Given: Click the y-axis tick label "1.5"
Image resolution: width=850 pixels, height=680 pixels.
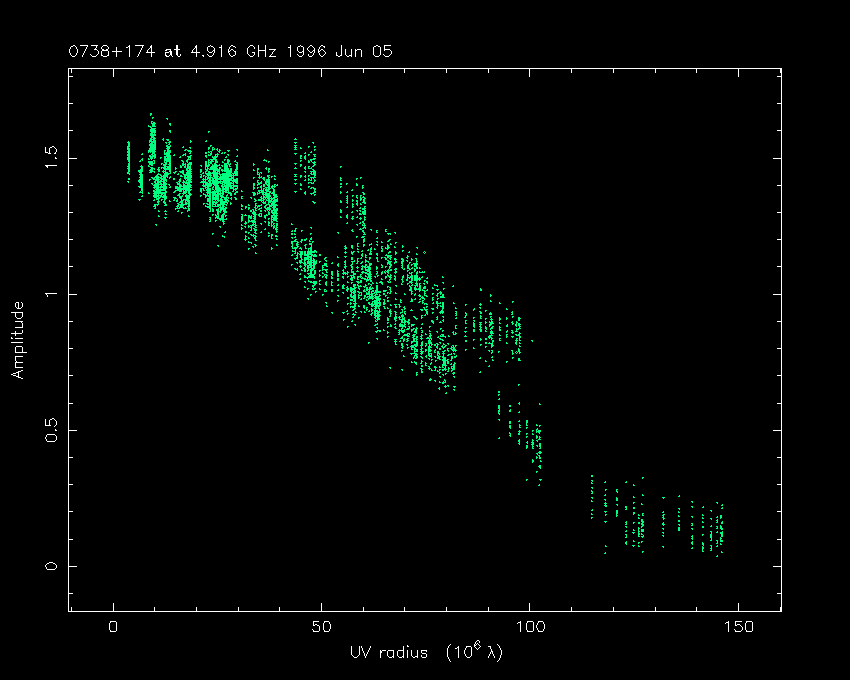Looking at the screenshot, I should [x=53, y=158].
